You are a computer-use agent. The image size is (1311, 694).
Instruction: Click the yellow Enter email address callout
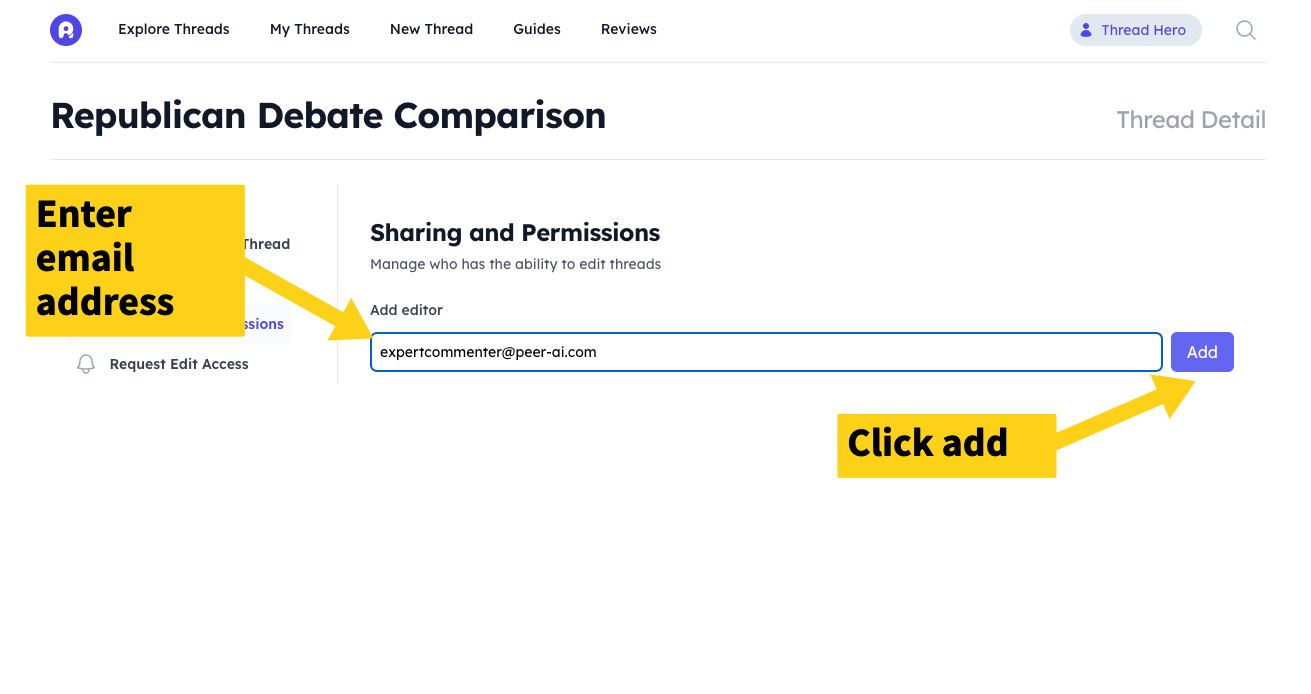click(x=135, y=259)
